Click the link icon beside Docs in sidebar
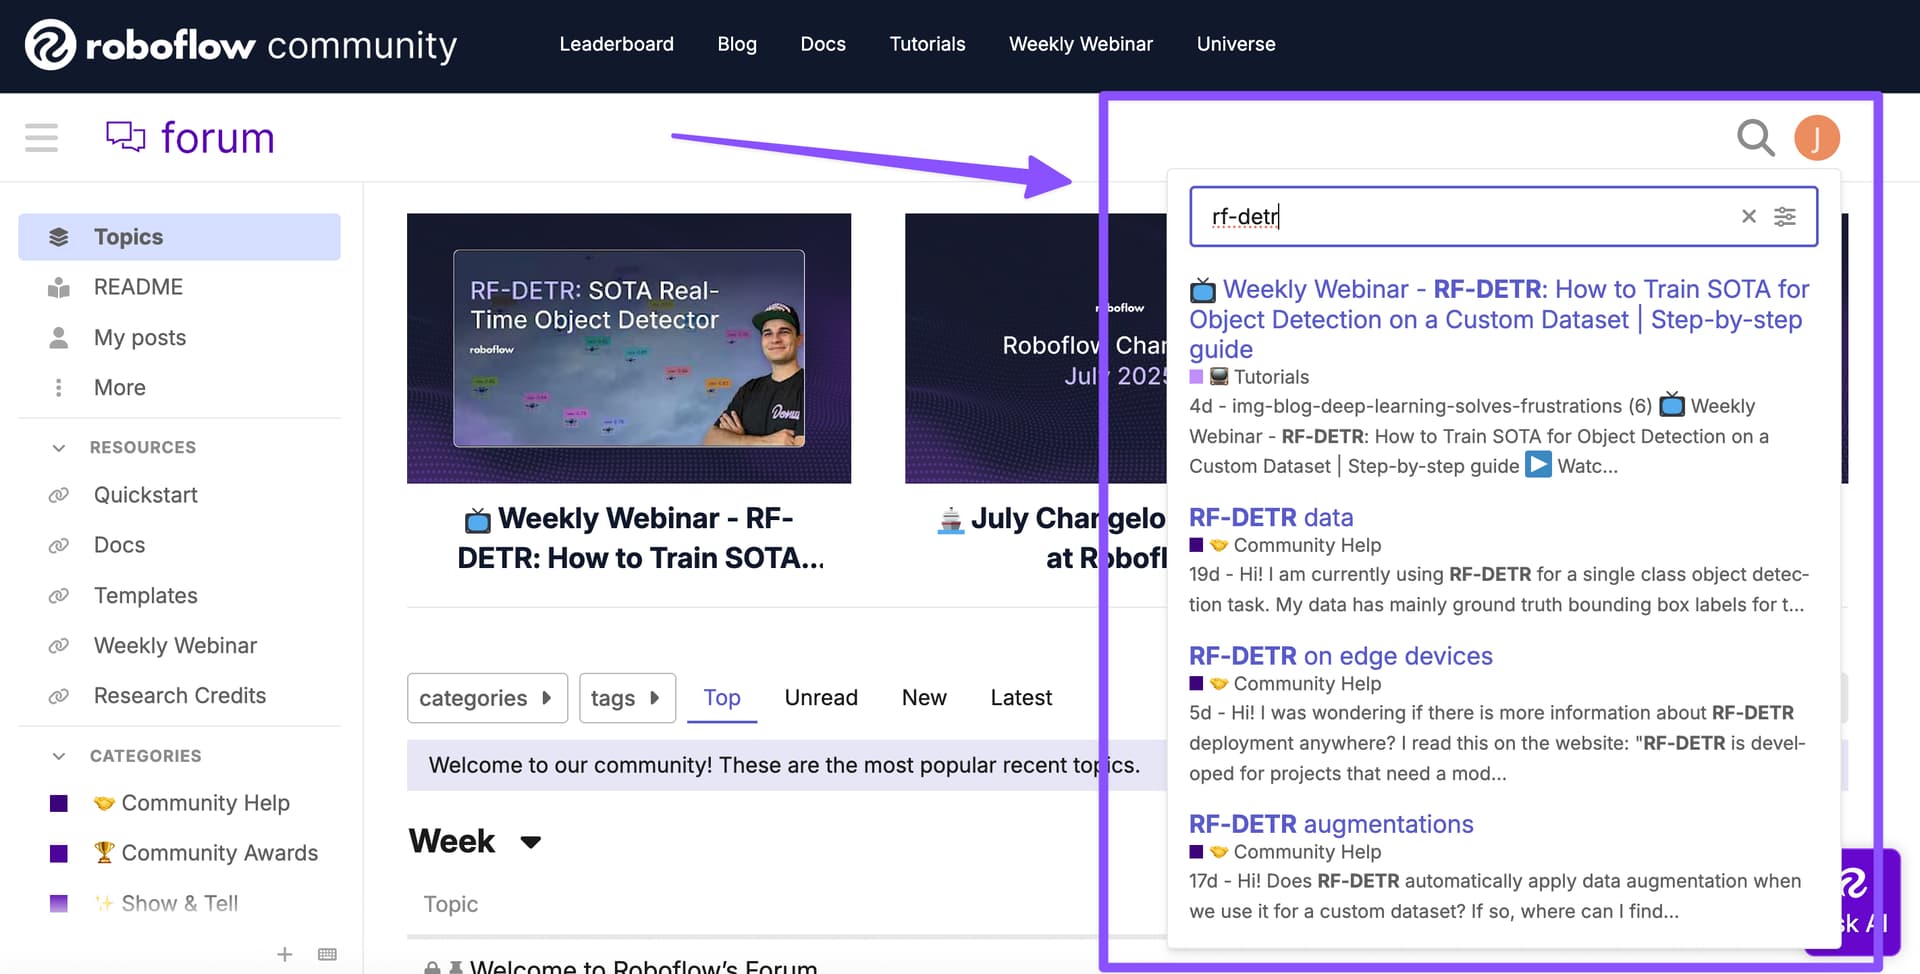The height and width of the screenshot is (974, 1920). click(x=59, y=545)
